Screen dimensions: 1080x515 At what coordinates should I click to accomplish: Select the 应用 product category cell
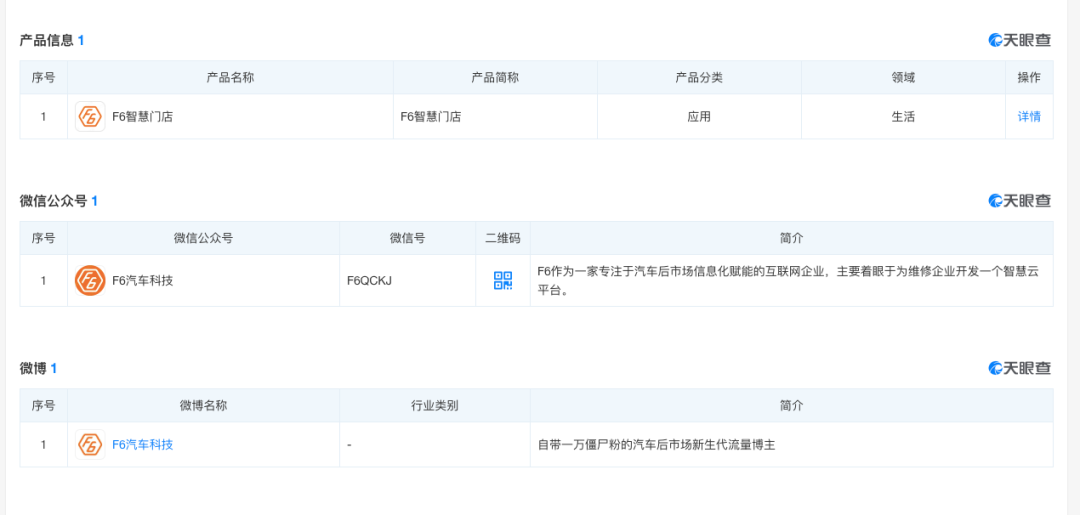pyautogui.click(x=698, y=116)
